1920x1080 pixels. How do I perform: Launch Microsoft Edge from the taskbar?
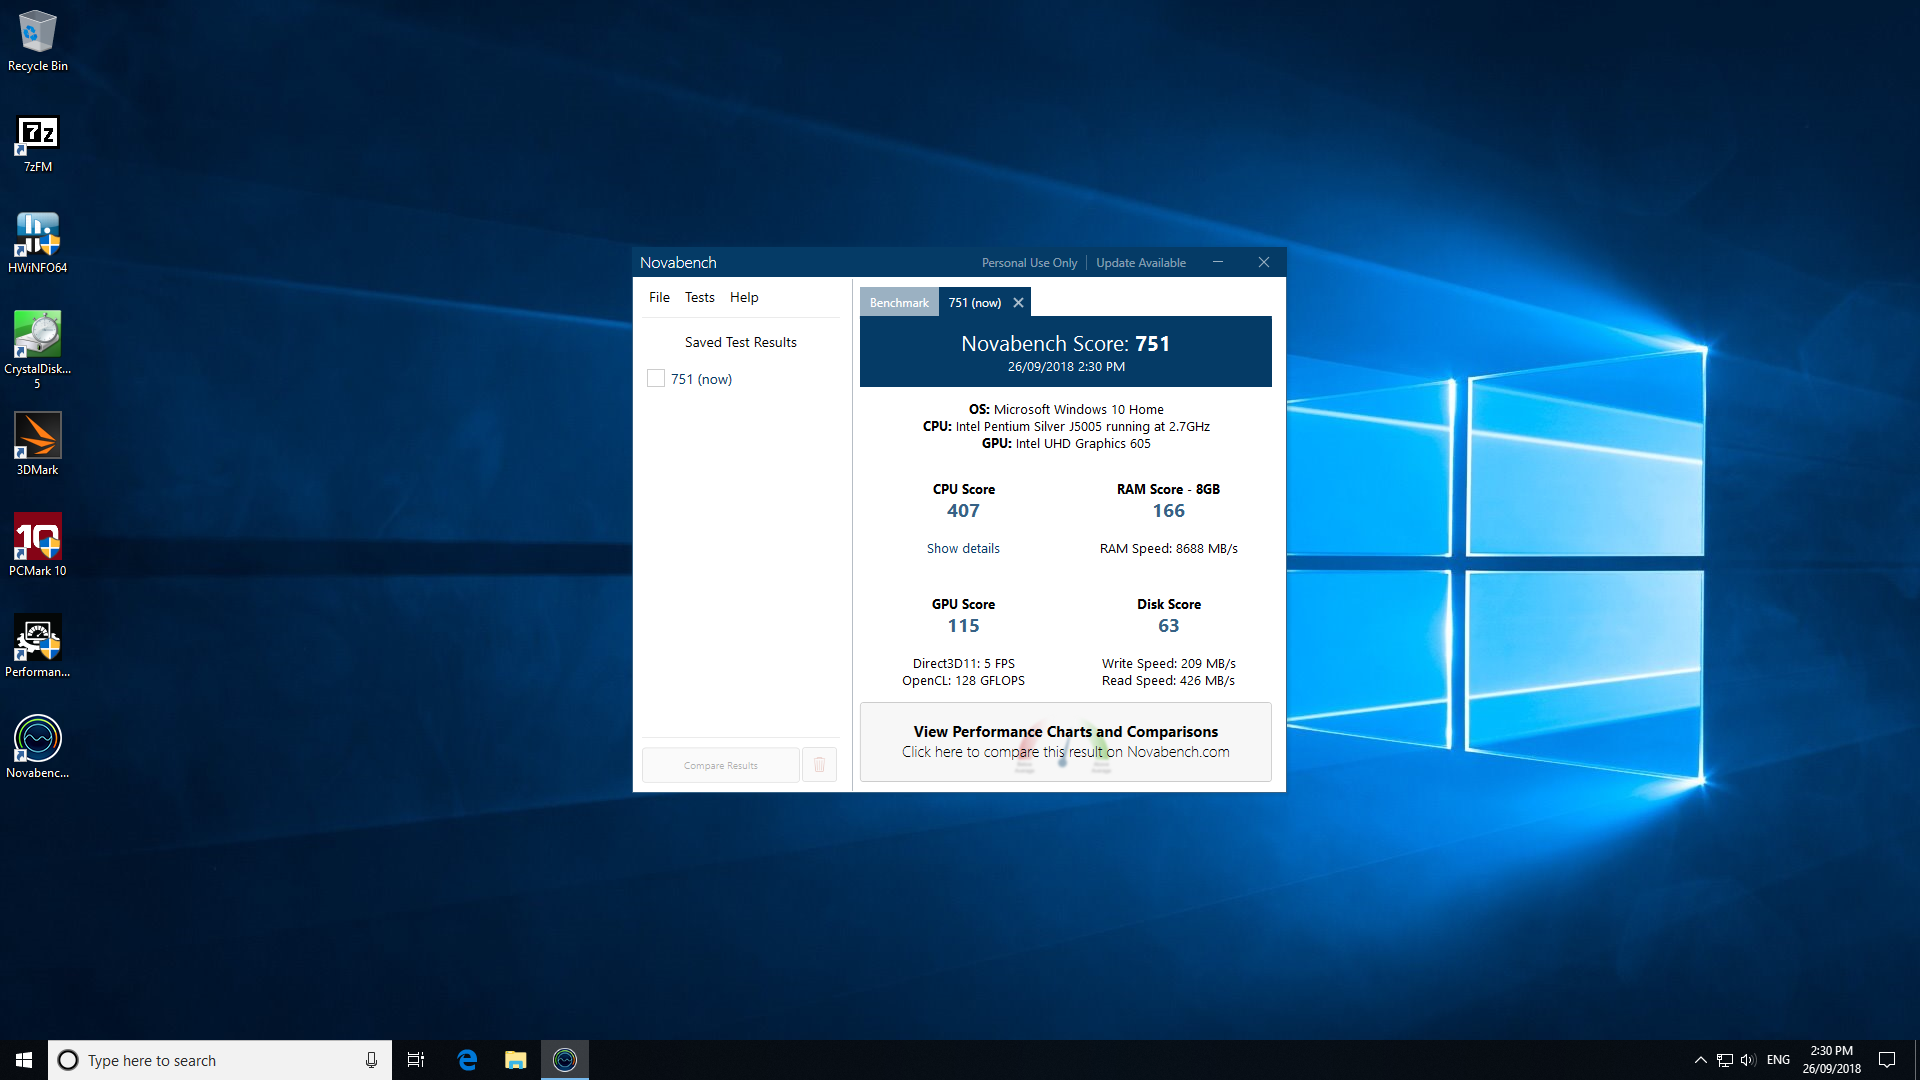(x=467, y=1060)
